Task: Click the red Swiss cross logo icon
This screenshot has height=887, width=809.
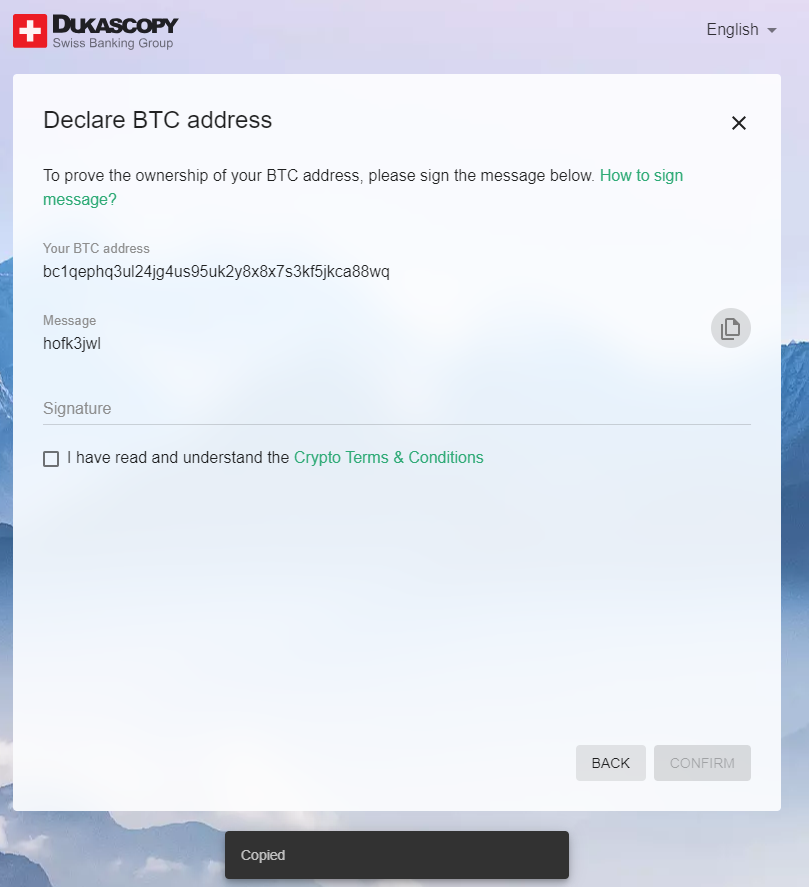Action: (x=30, y=31)
